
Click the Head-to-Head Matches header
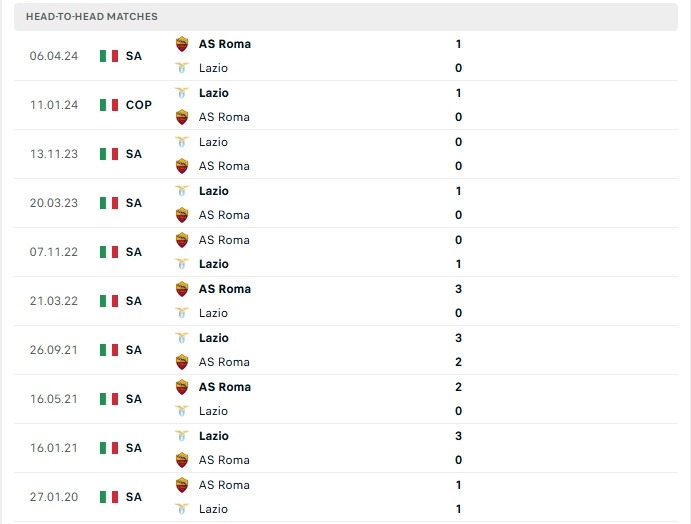[92, 17]
